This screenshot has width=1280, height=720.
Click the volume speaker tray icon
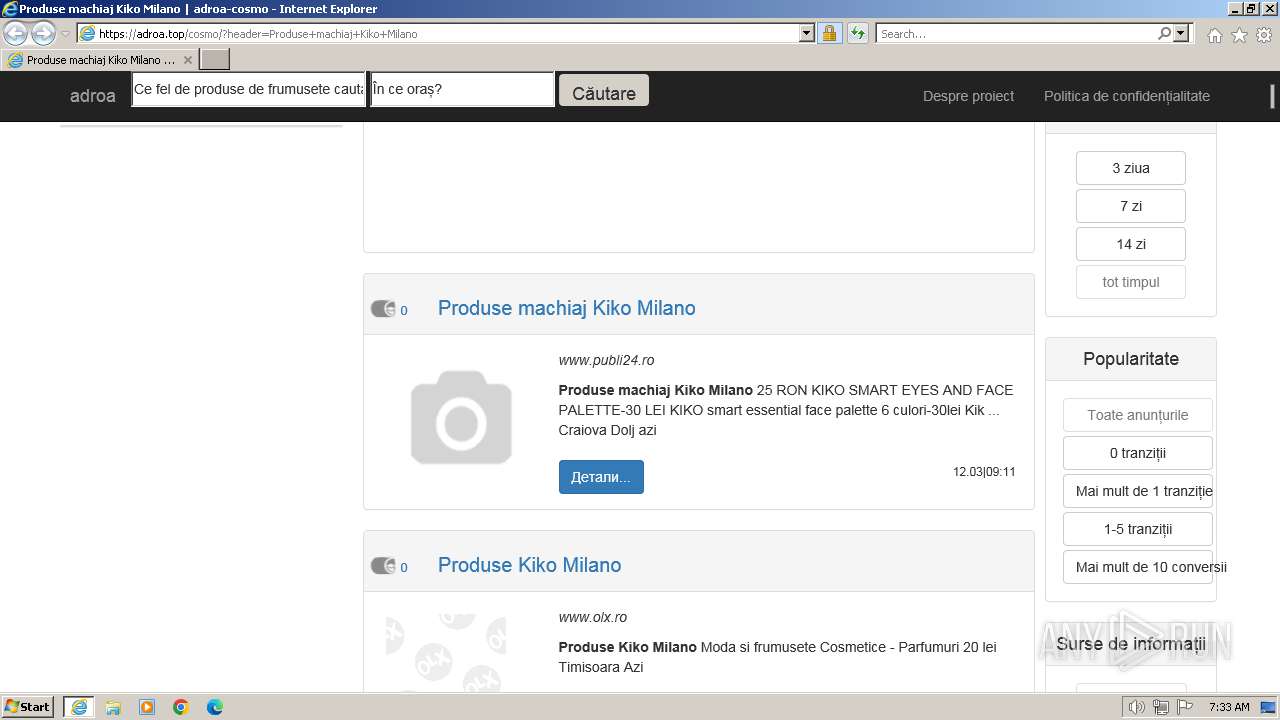pyautogui.click(x=1137, y=707)
